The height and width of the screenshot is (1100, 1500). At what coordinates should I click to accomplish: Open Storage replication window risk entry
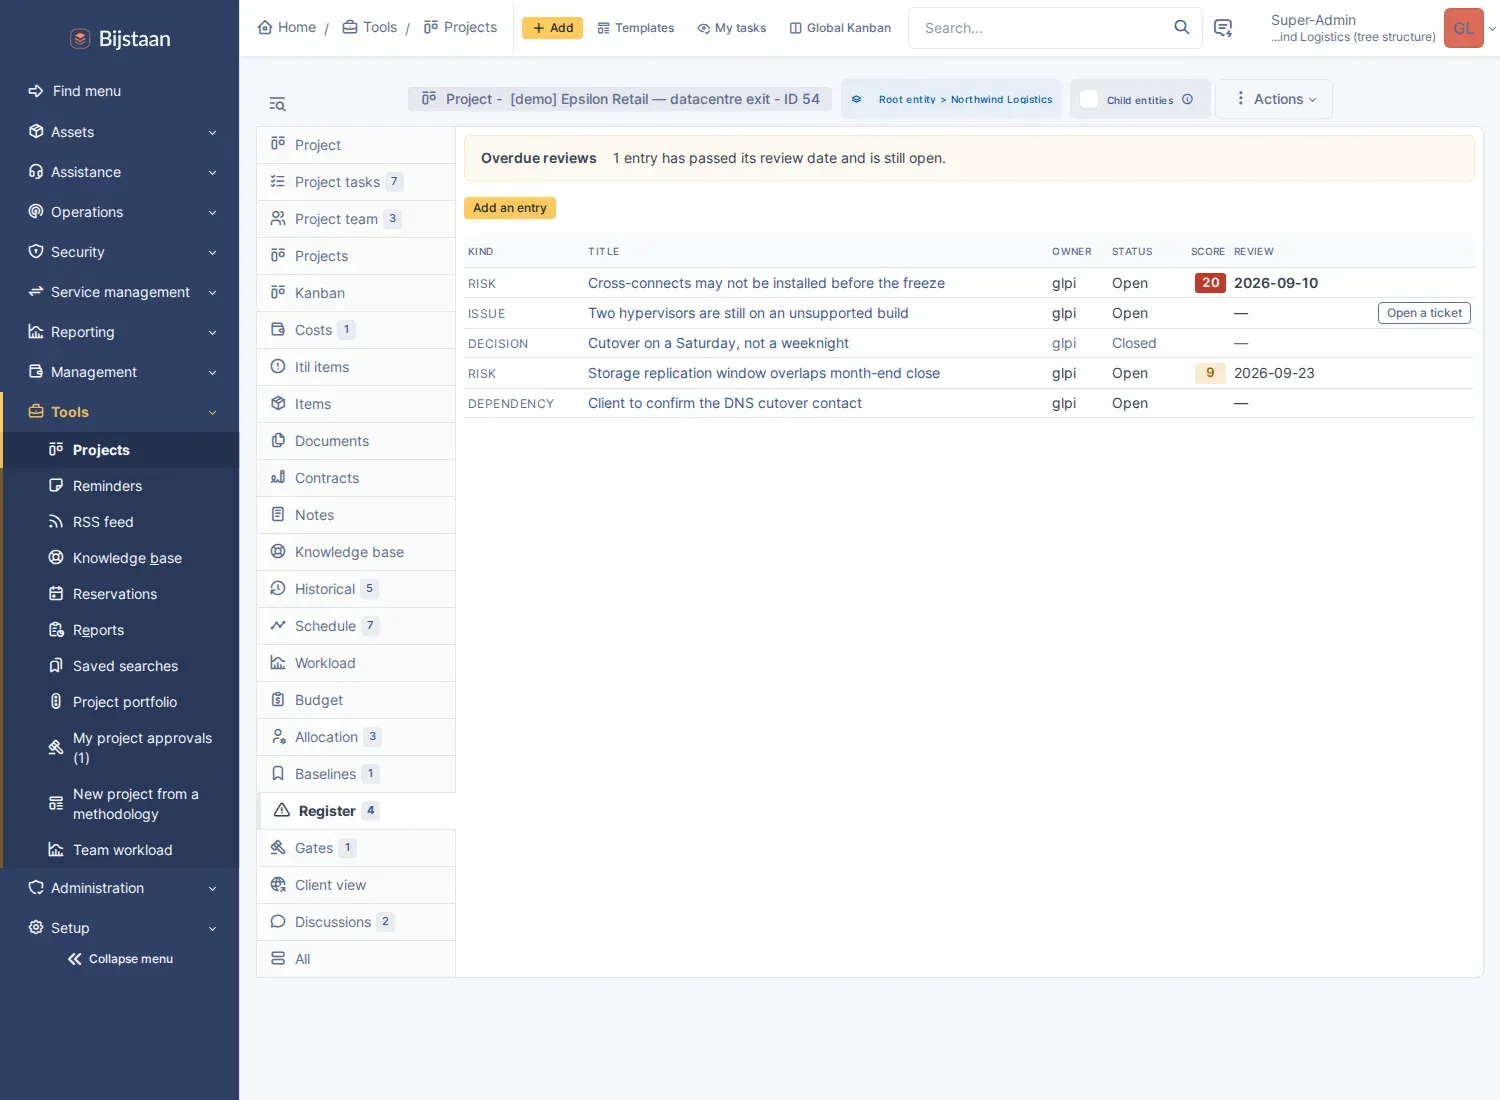click(764, 373)
